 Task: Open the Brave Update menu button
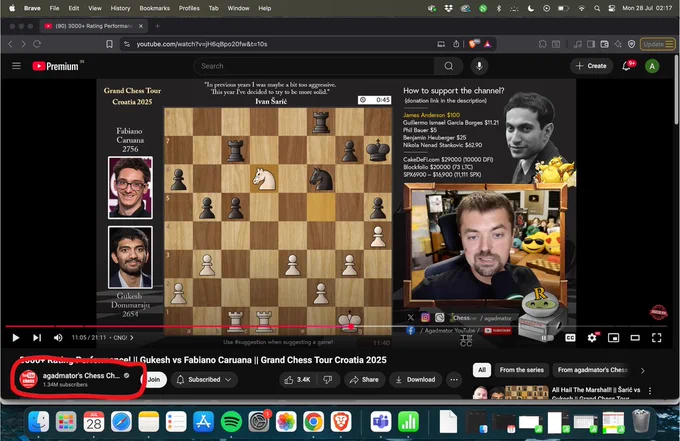tap(657, 44)
